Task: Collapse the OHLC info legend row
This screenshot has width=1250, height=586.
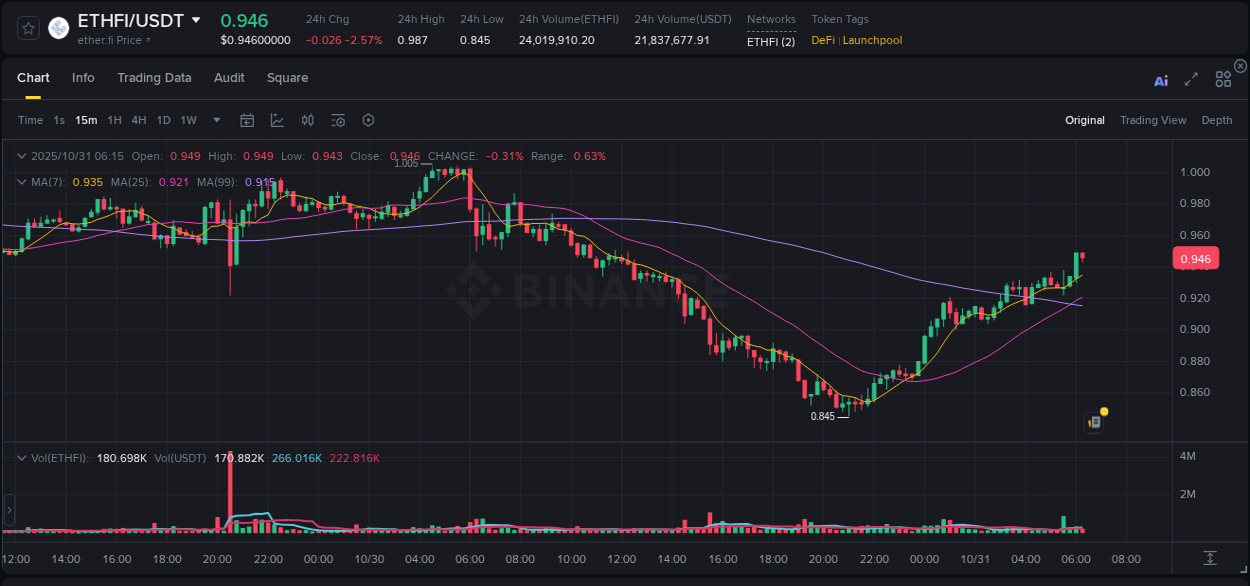Action: 22,156
